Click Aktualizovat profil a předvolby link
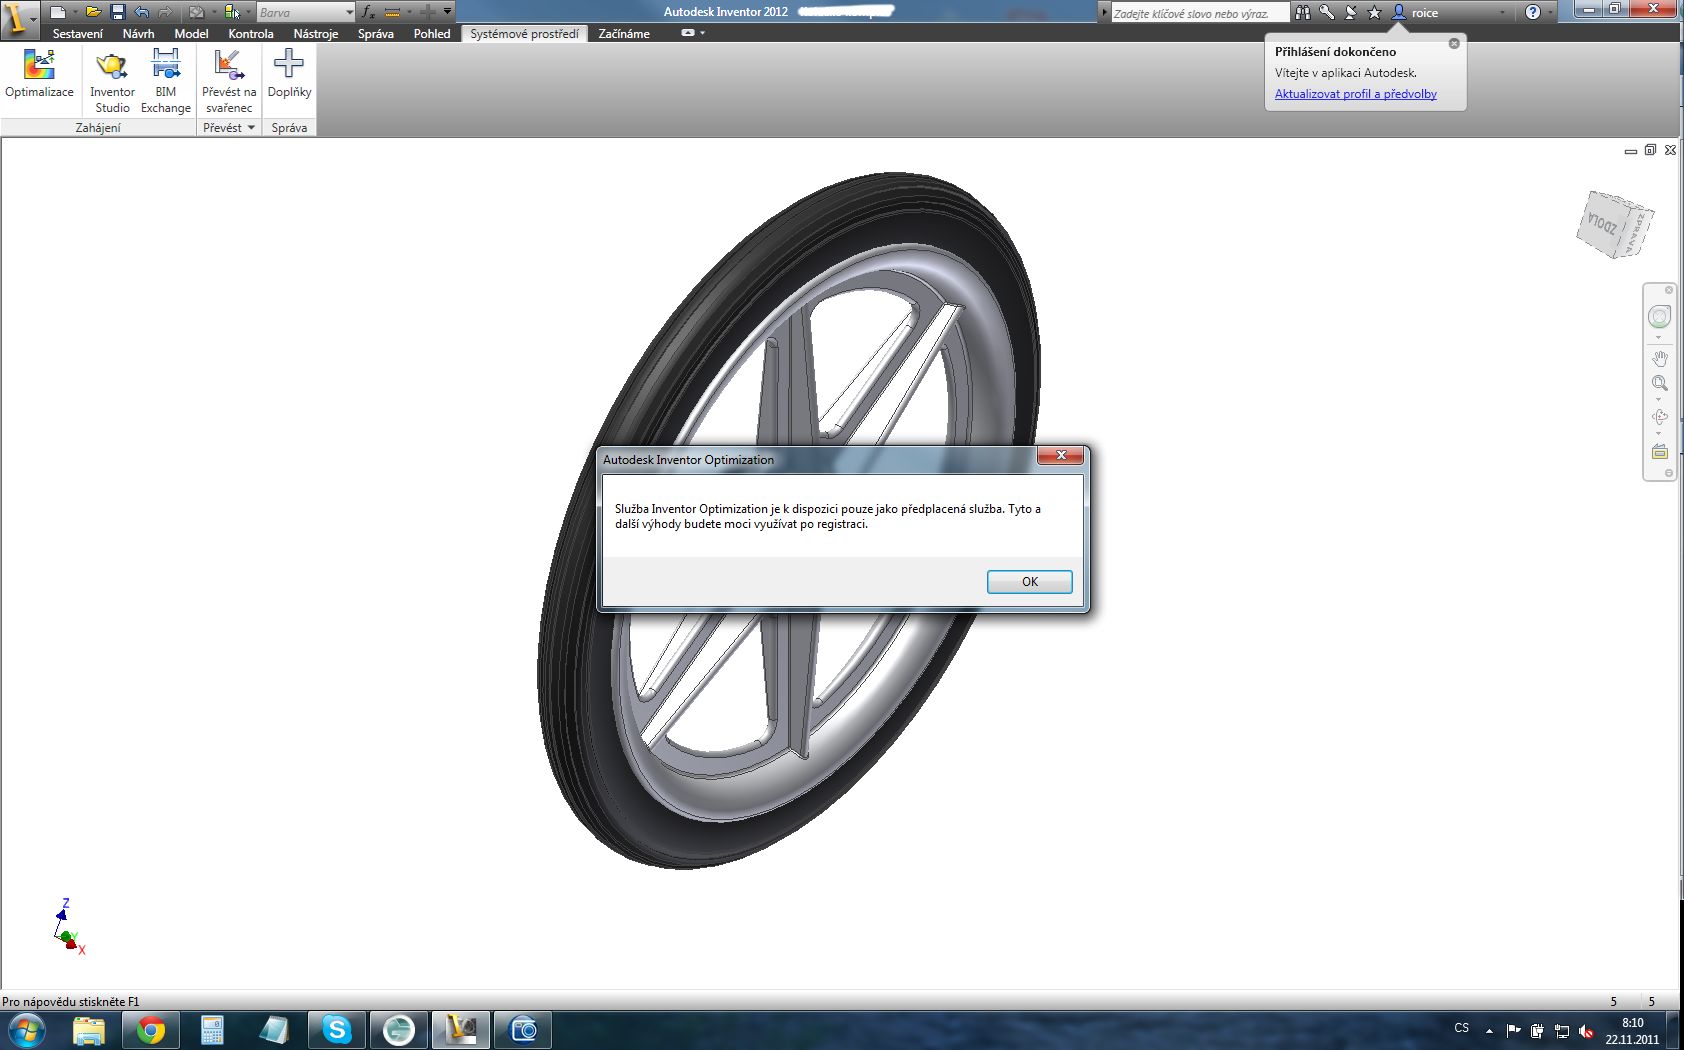The image size is (1684, 1050). 1355,94
